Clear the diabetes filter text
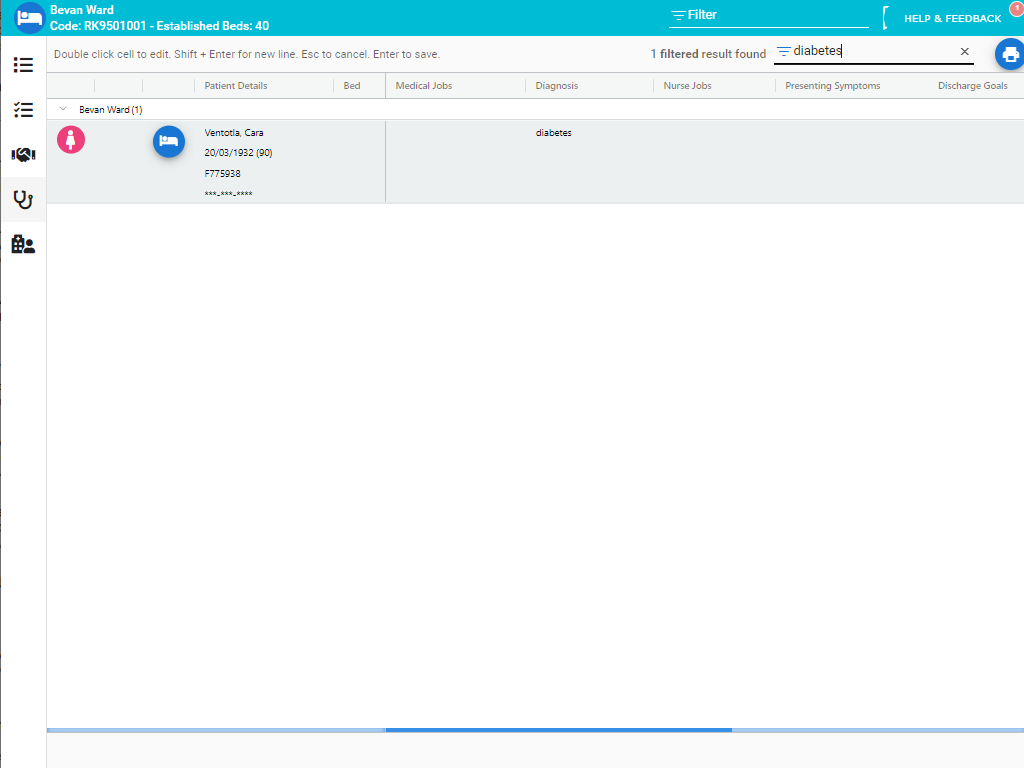 [x=965, y=52]
